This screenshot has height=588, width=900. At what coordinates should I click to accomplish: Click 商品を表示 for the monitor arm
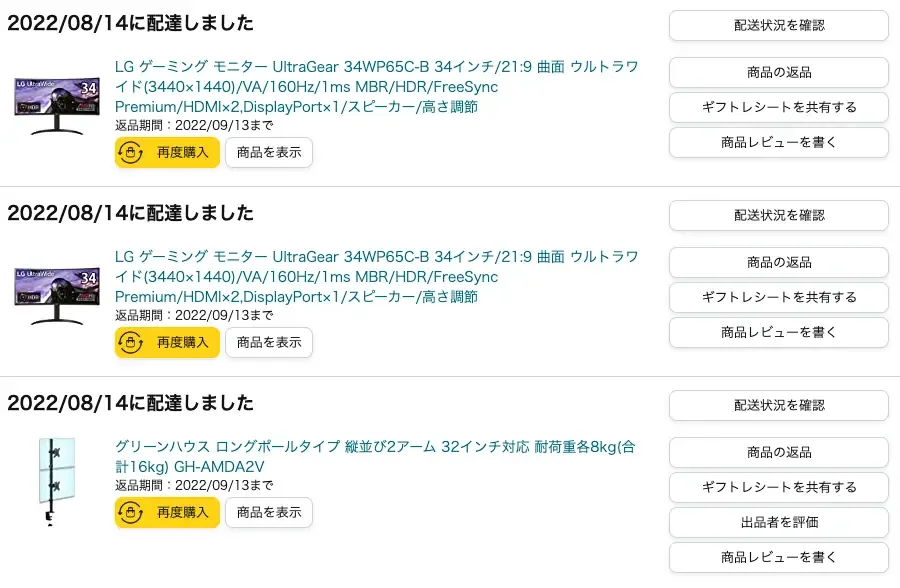269,513
